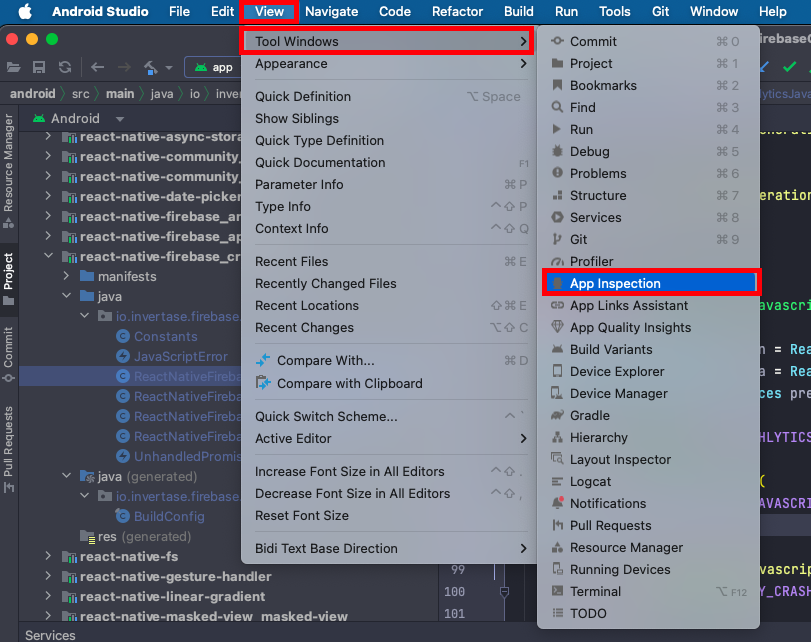Click the Layout Inspector icon
811x642 pixels.
pos(557,459)
